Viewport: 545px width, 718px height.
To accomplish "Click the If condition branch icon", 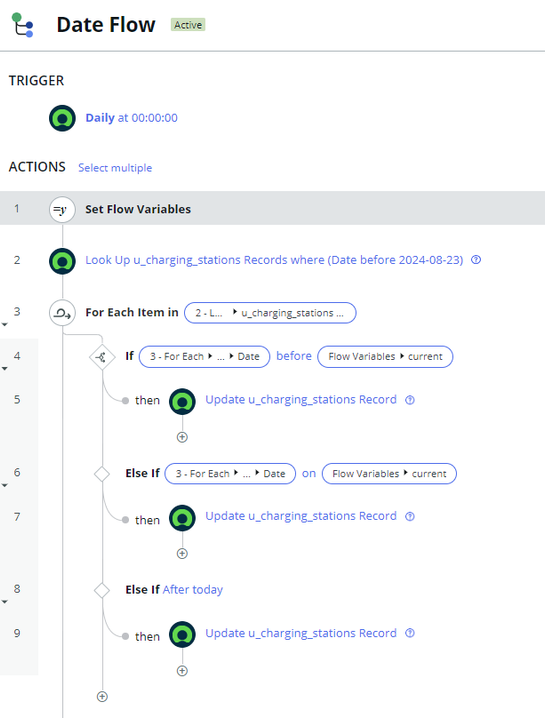I will tap(102, 357).
